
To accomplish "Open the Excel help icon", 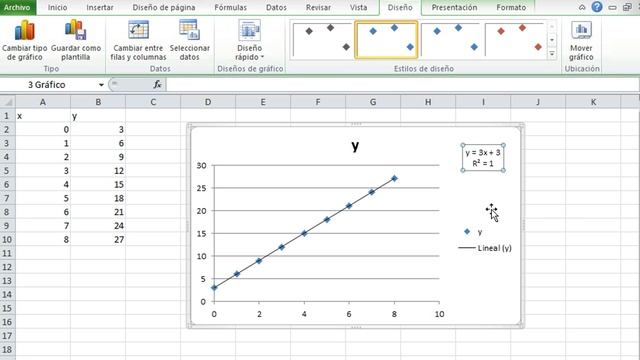I will pos(597,7).
